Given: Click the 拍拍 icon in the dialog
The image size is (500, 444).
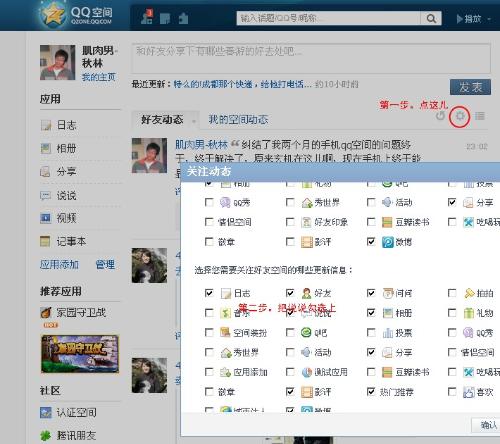Looking at the screenshot, I should tap(469, 293).
